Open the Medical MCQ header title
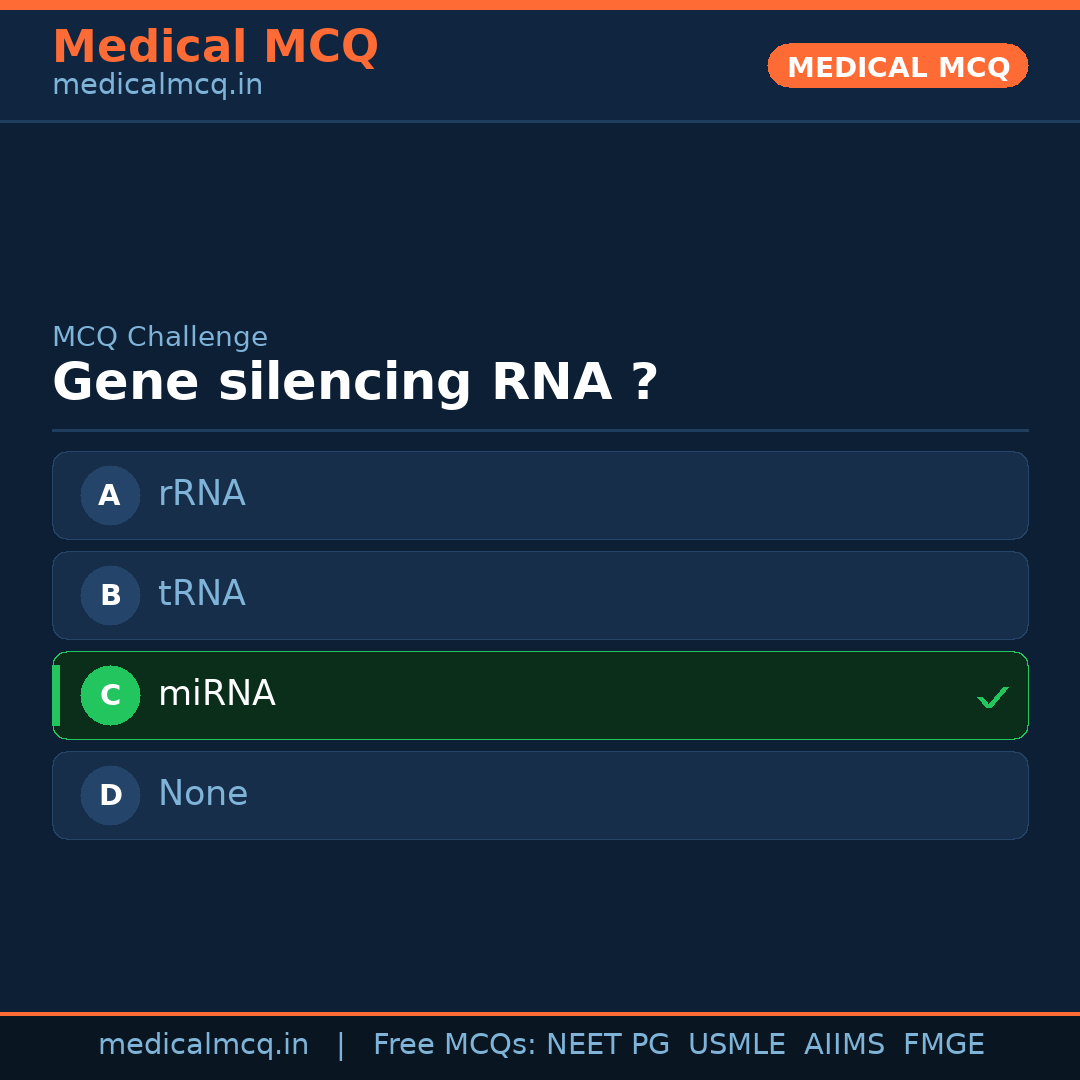Image resolution: width=1080 pixels, height=1080 pixels. point(215,47)
